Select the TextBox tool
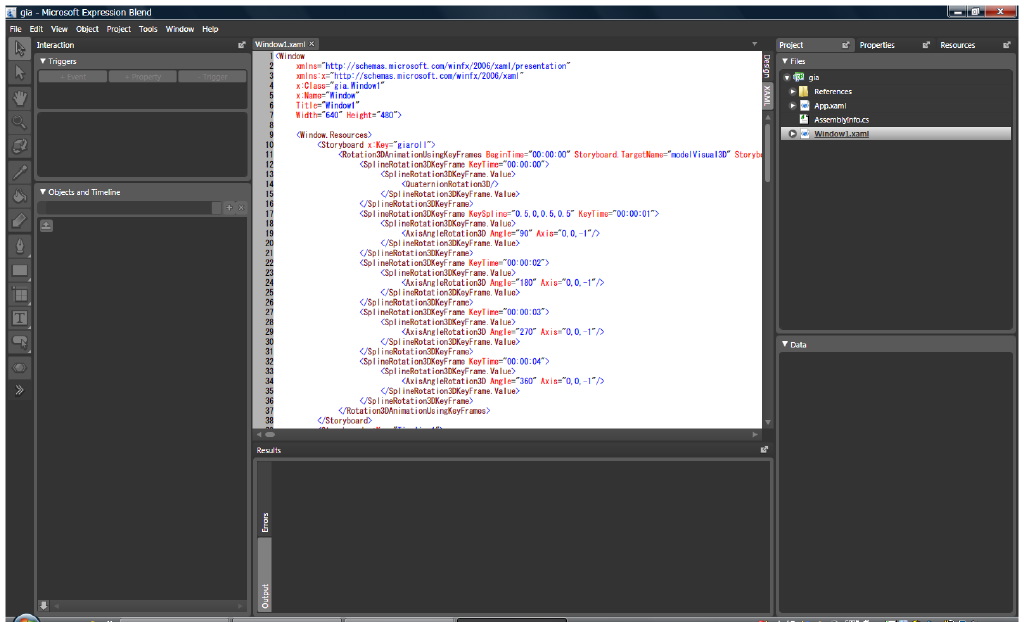The image size is (1024, 622). [x=20, y=318]
